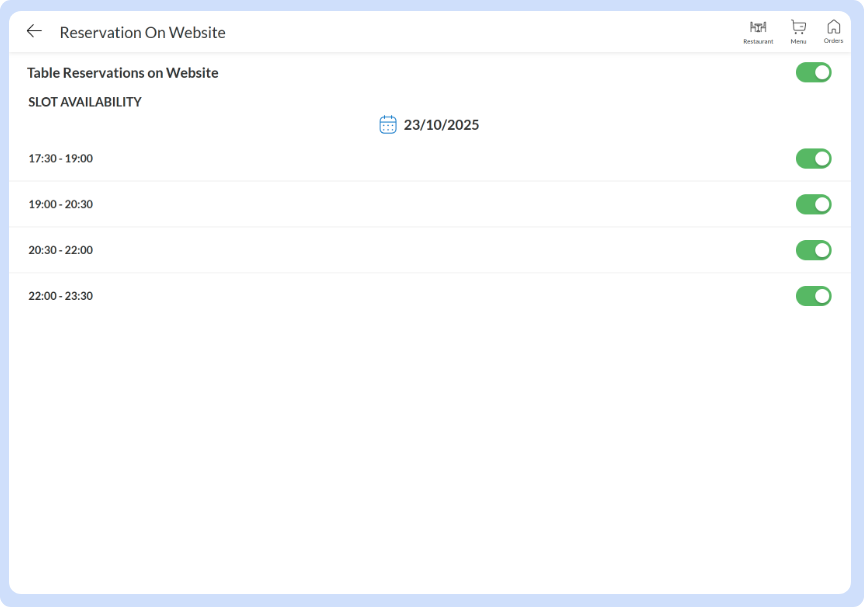864x607 pixels.
Task: Click the calendar icon beside the date
Action: click(x=388, y=125)
